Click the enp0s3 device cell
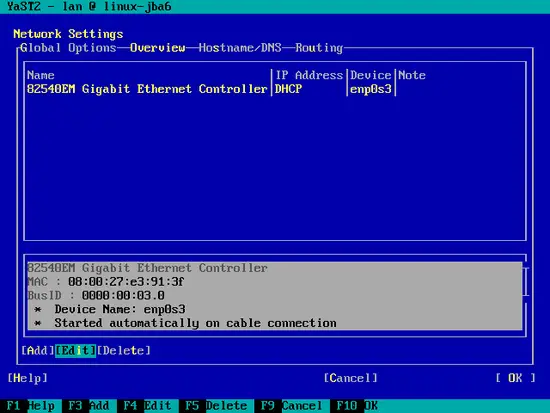The width and height of the screenshot is (550, 413). [371, 89]
